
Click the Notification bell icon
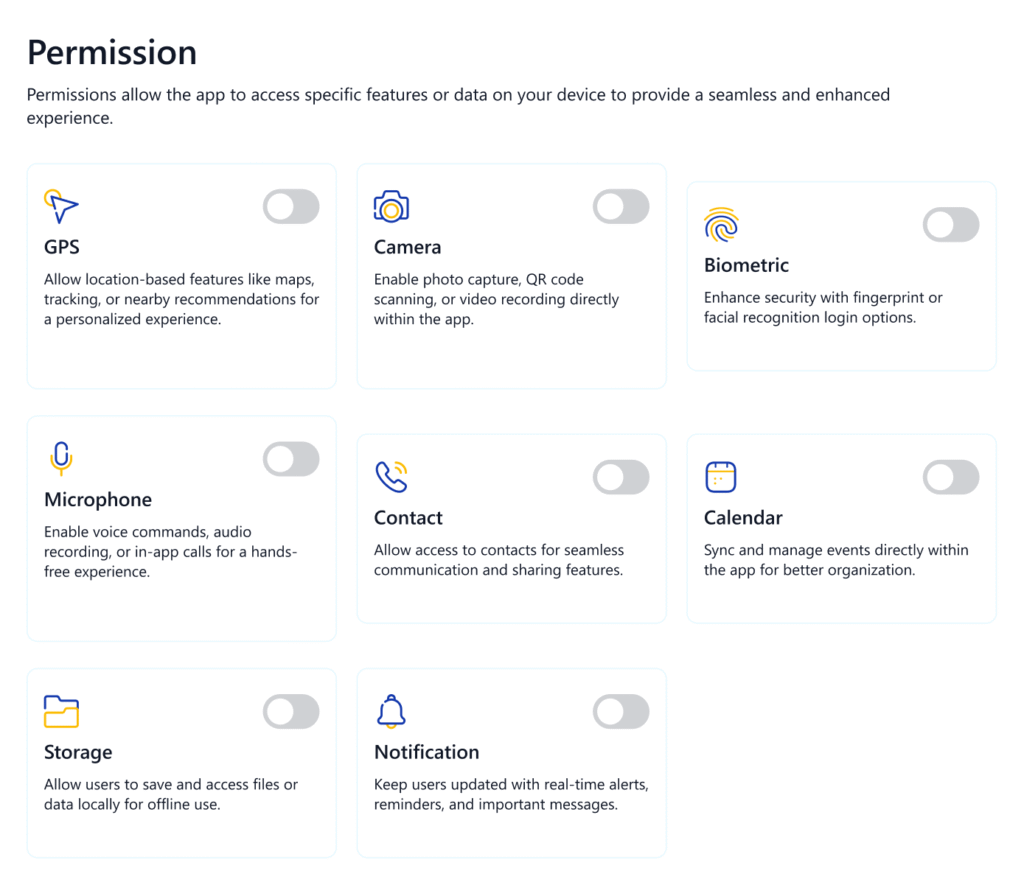coord(391,712)
